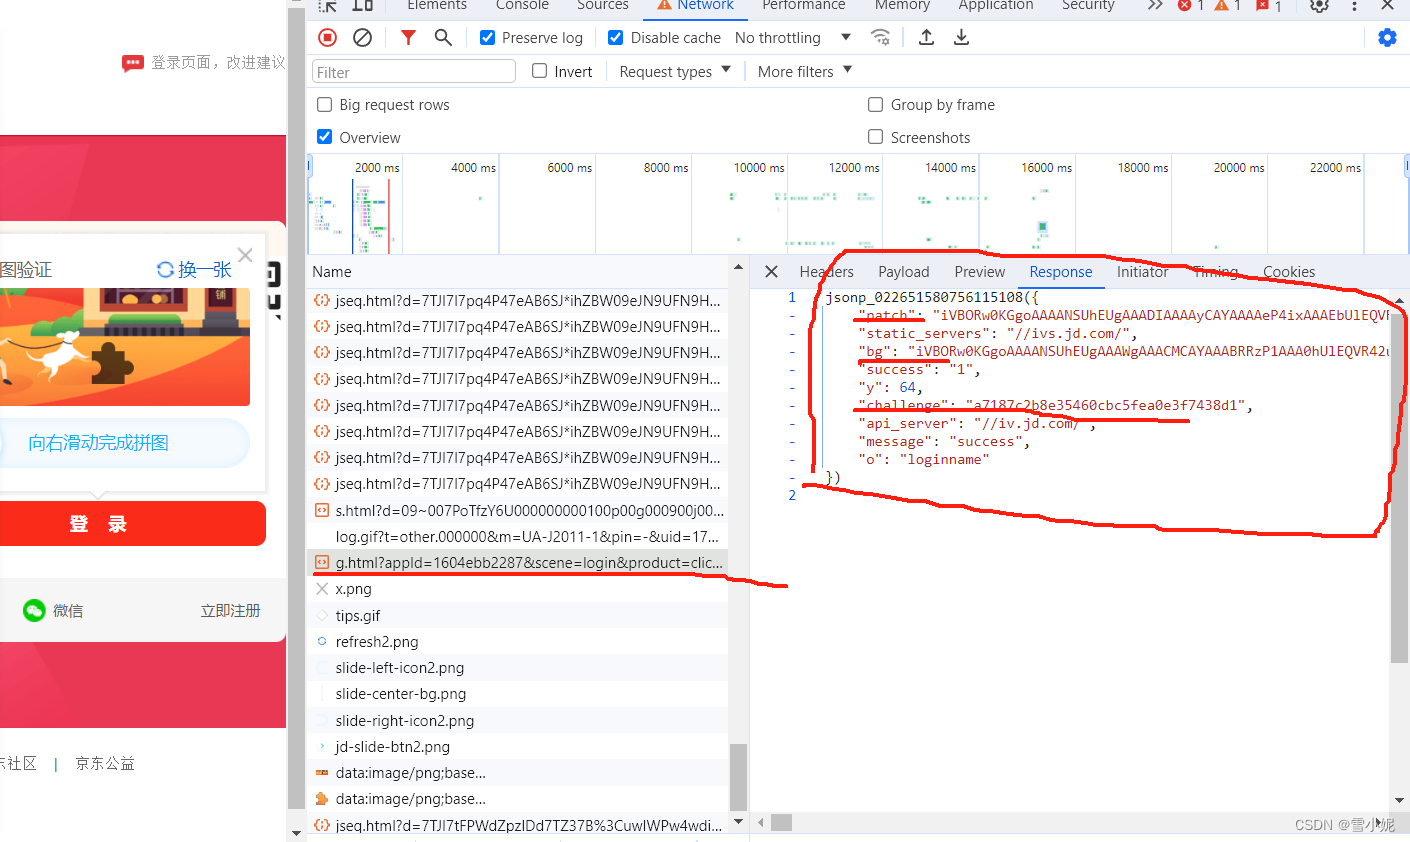Toggle the Overview checkbox
The width and height of the screenshot is (1410, 842).
pos(324,137)
